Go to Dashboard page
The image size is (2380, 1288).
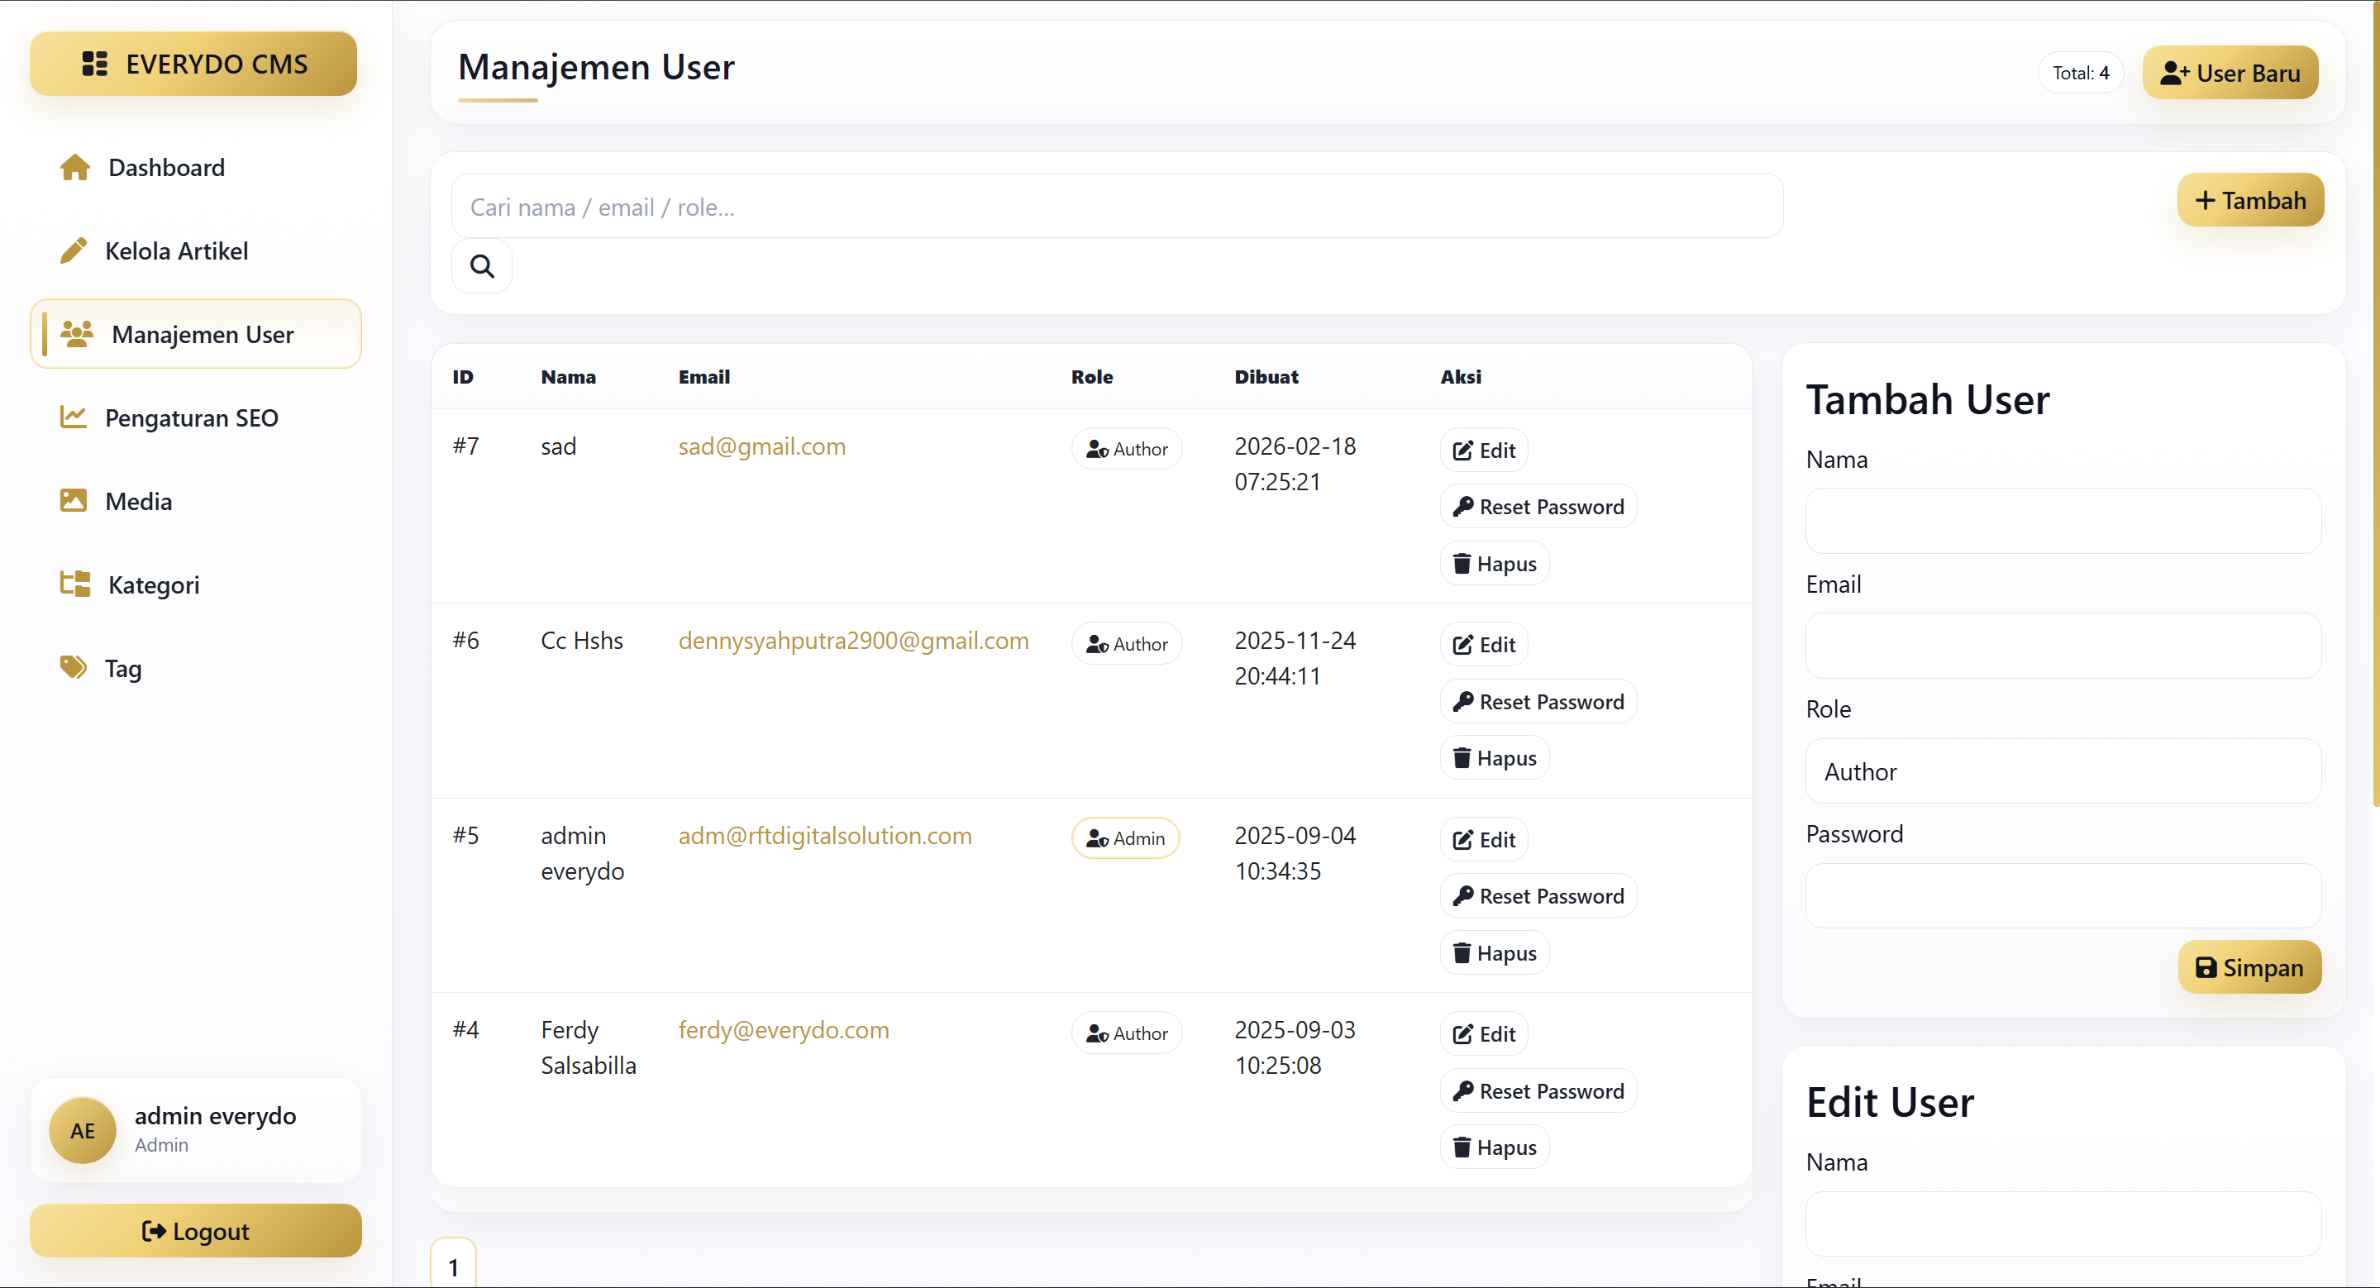196,168
